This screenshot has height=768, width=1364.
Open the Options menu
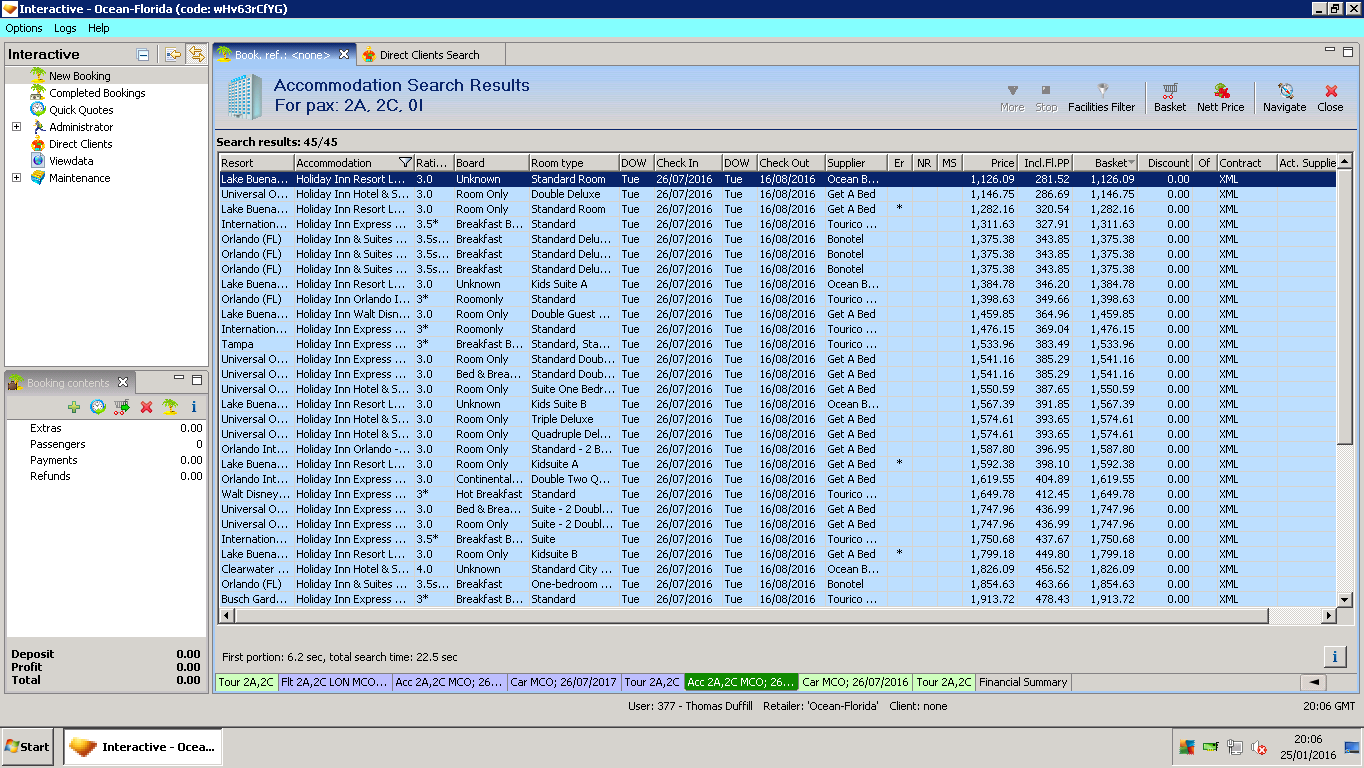point(24,28)
